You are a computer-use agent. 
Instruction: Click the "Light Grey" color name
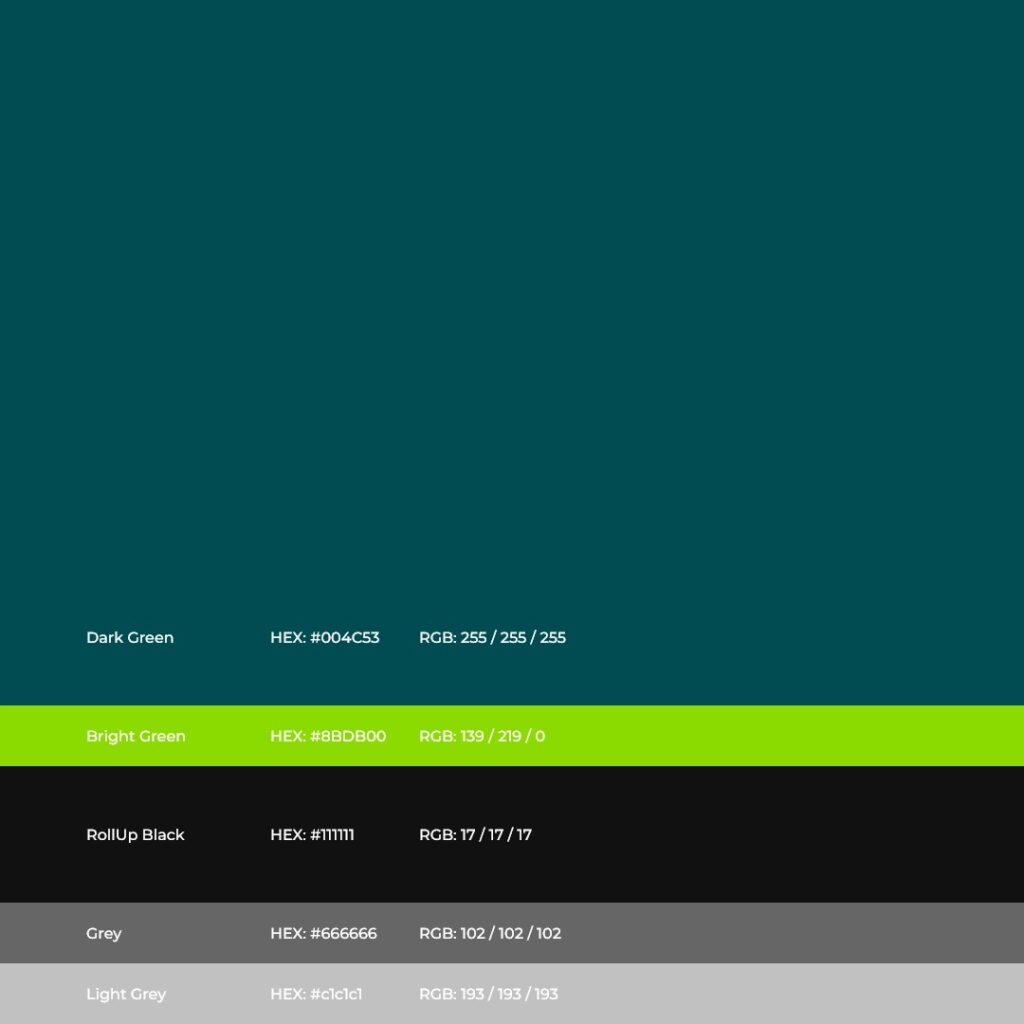pyautogui.click(x=126, y=994)
